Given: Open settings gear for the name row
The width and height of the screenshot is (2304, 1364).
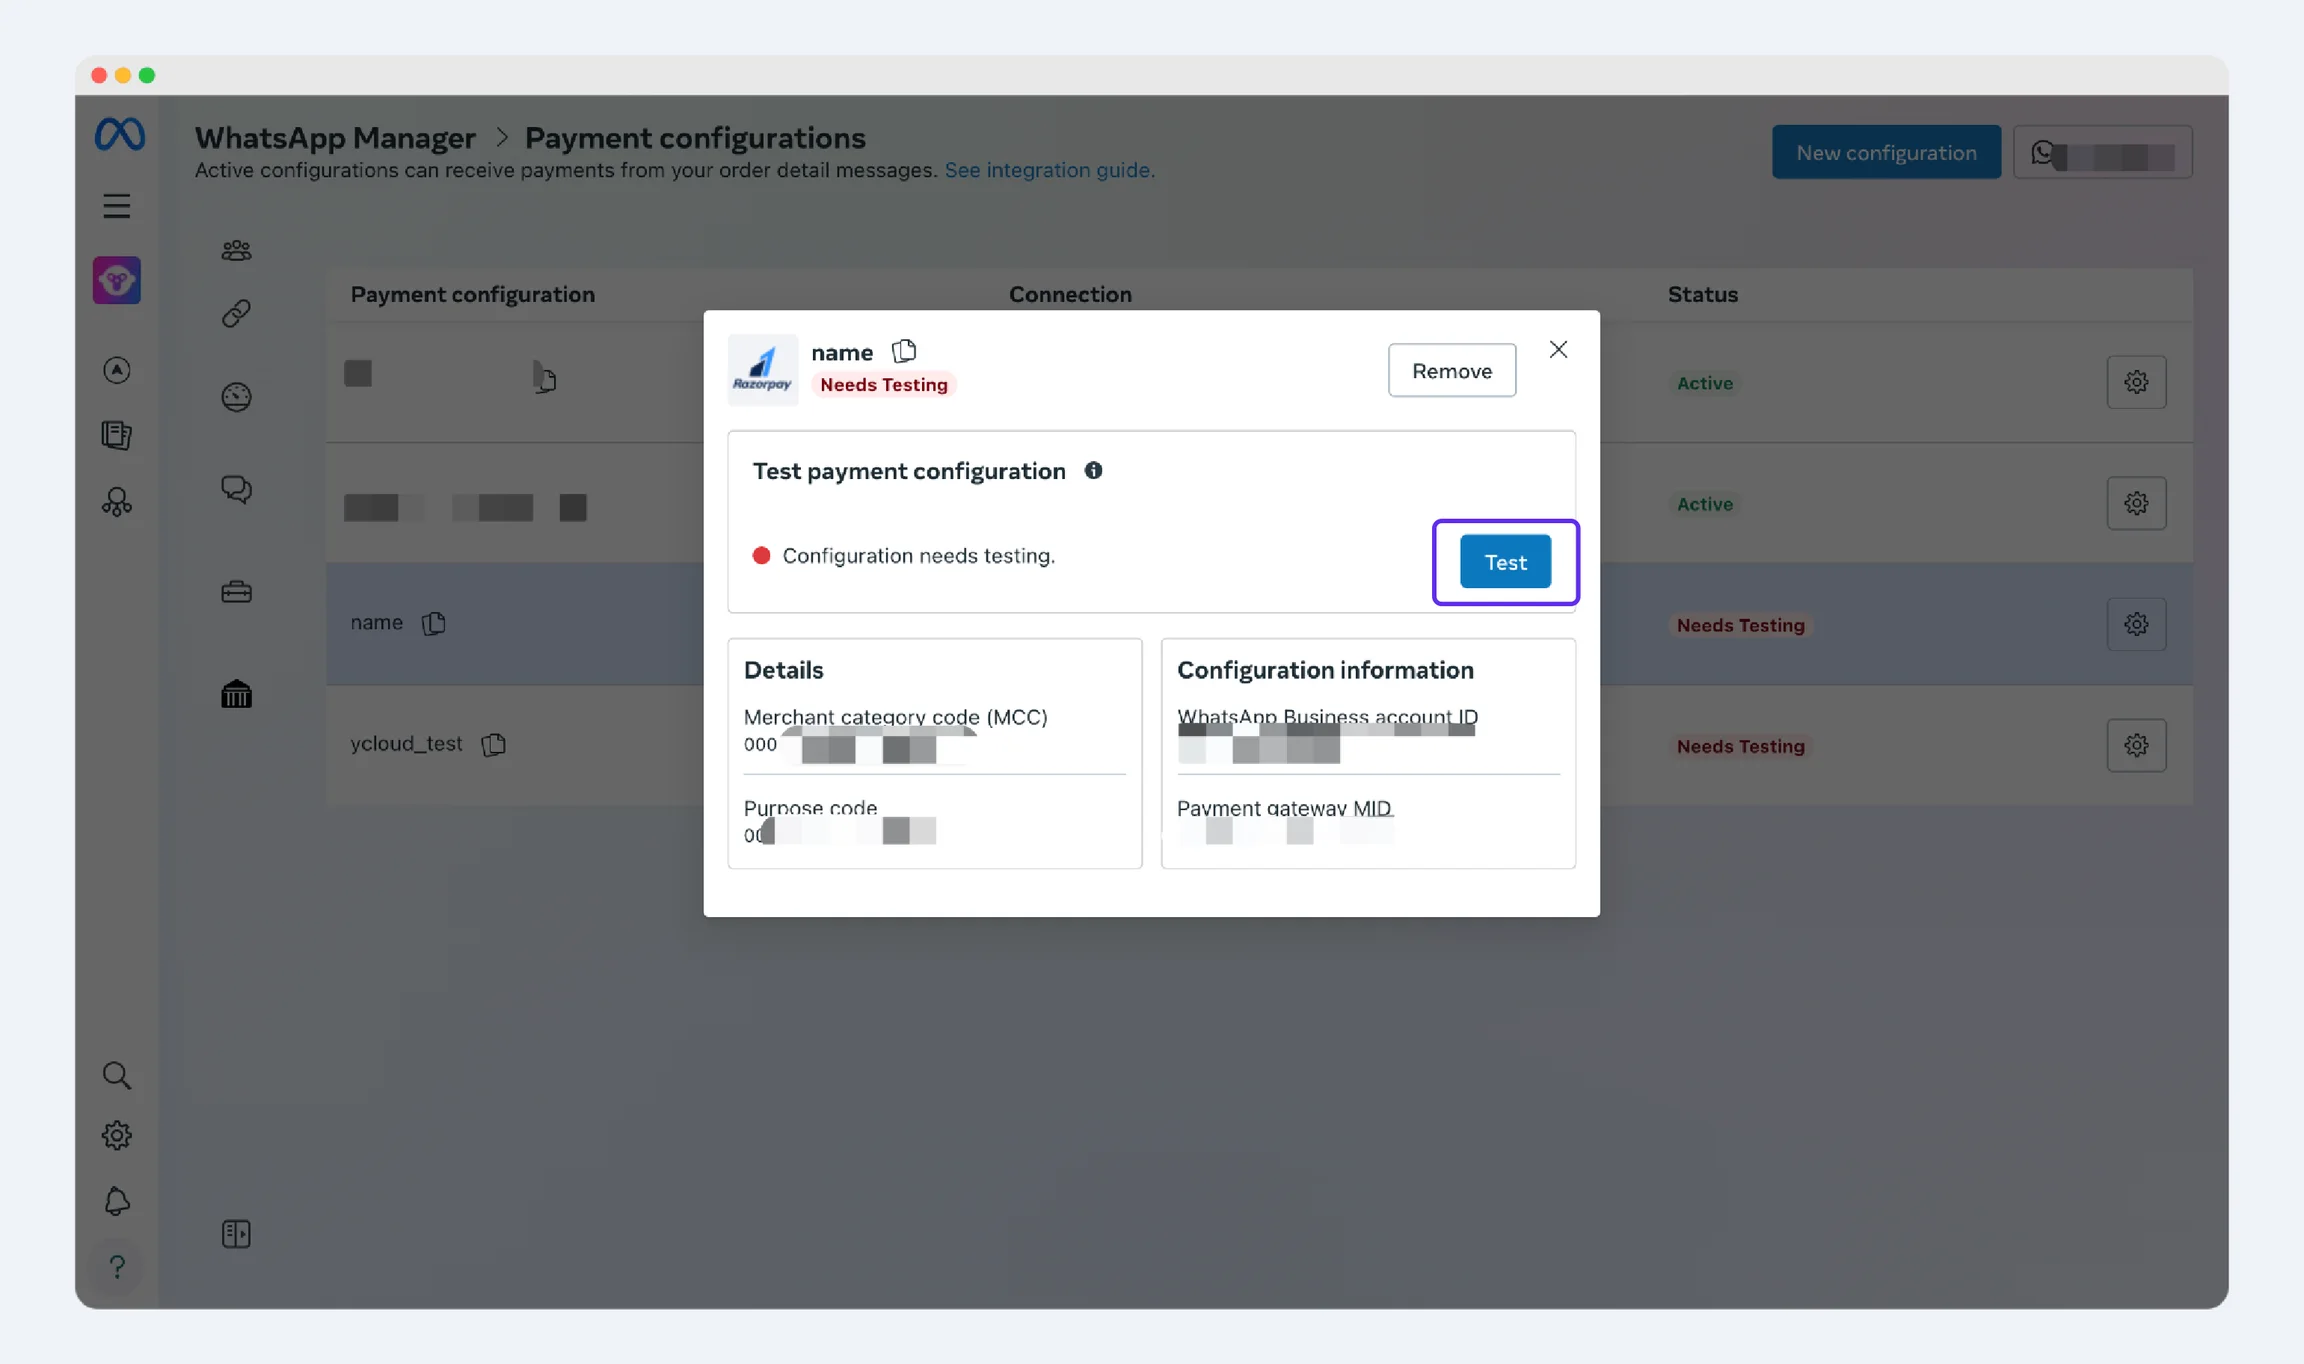Looking at the screenshot, I should point(2136,624).
